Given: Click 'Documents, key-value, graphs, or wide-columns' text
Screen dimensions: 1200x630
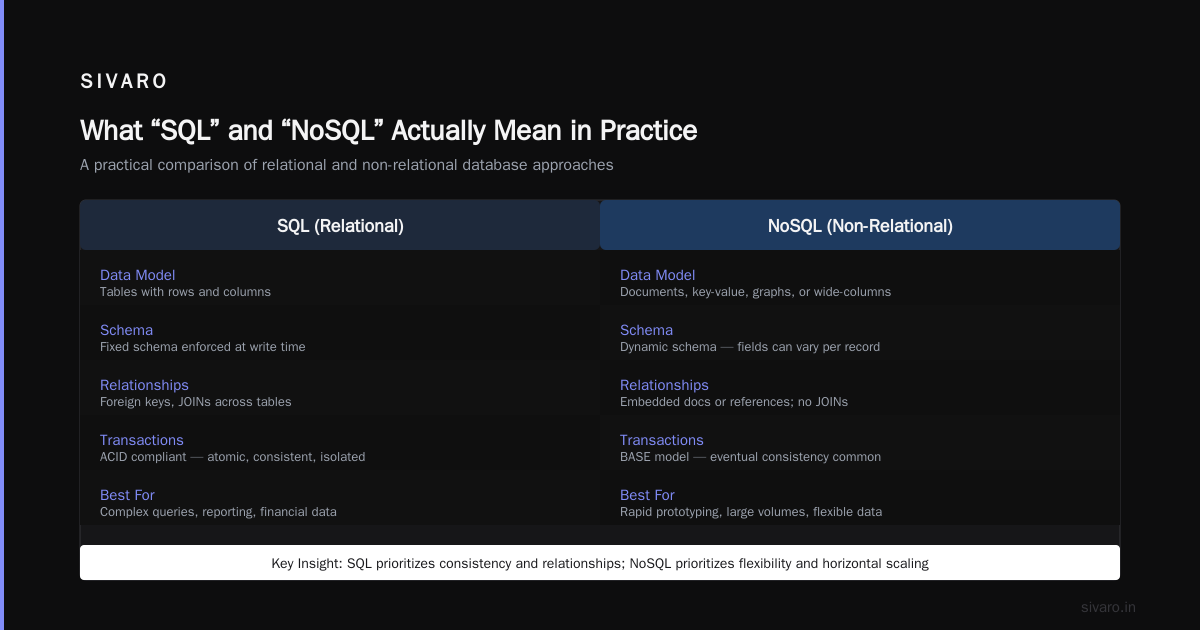Looking at the screenshot, I should point(755,292).
